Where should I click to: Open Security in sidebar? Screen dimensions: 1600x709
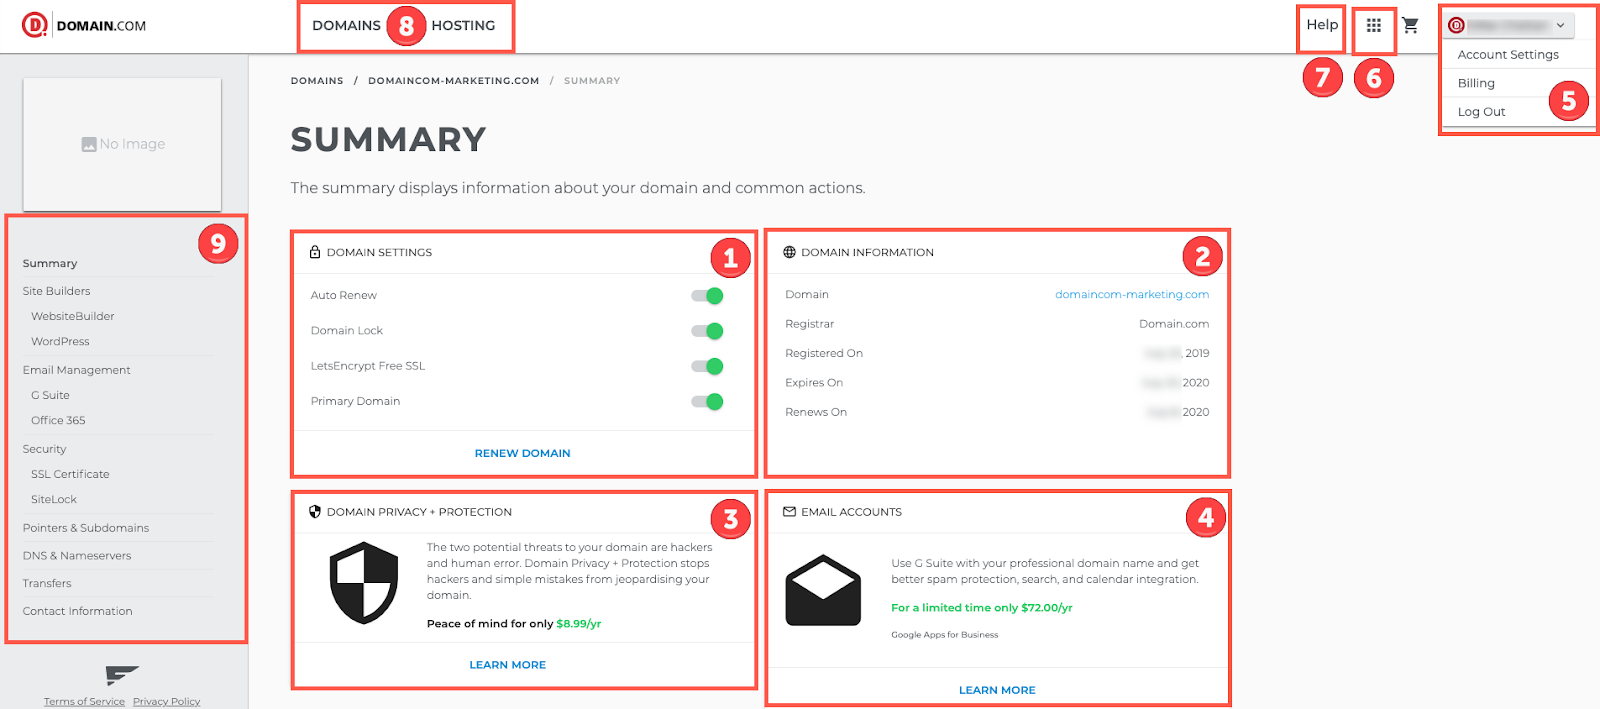click(44, 449)
